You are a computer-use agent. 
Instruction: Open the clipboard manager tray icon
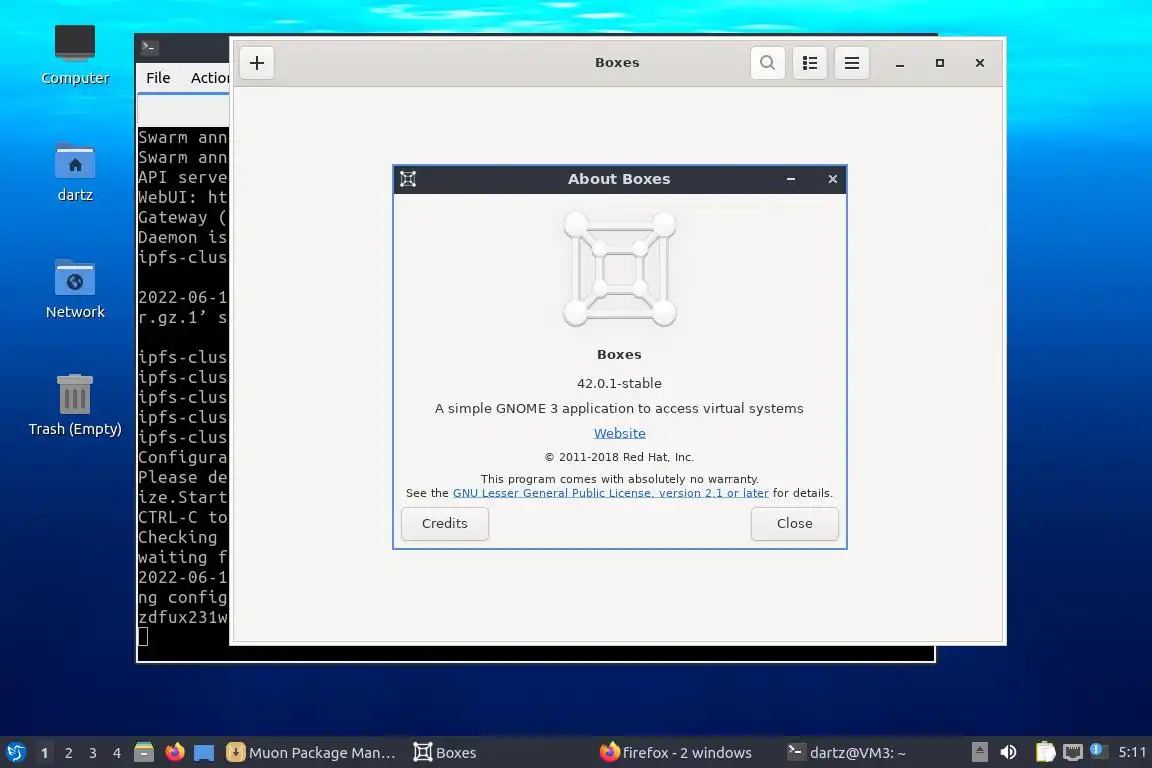pos(1045,752)
